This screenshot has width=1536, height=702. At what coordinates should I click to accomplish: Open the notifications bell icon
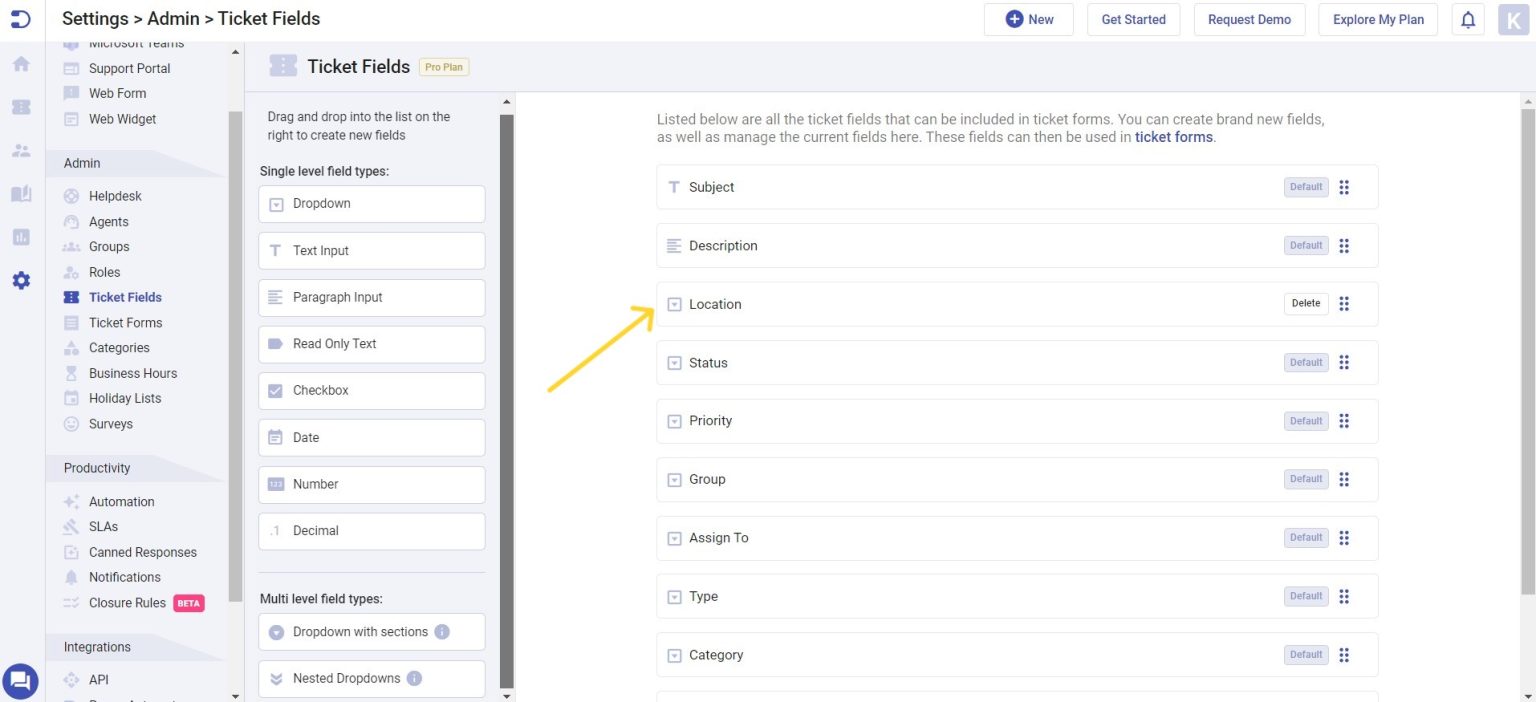pos(1468,19)
